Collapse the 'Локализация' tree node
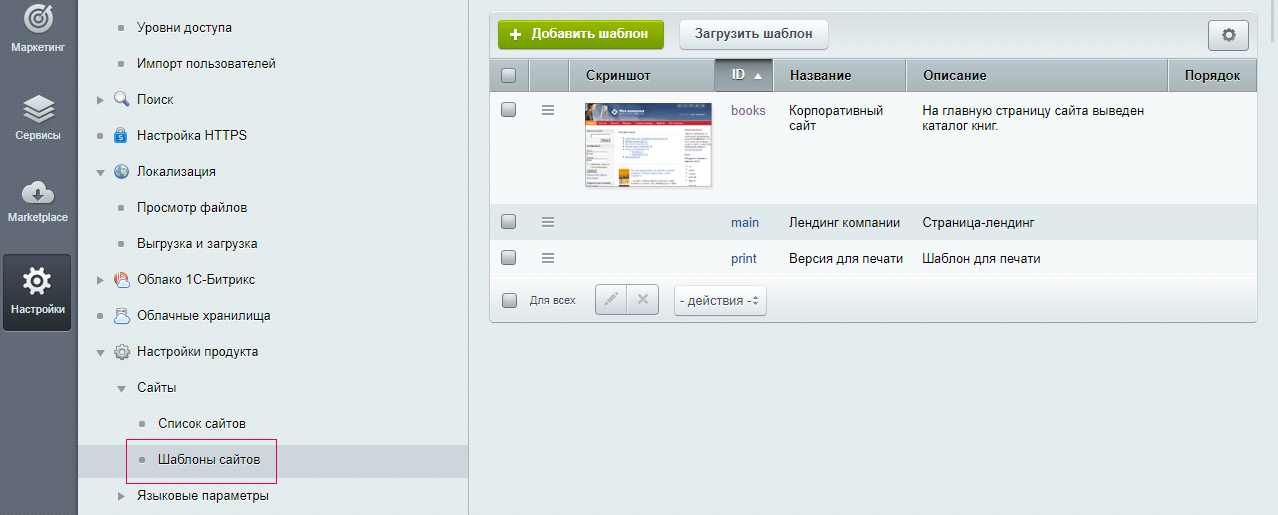 click(x=100, y=172)
